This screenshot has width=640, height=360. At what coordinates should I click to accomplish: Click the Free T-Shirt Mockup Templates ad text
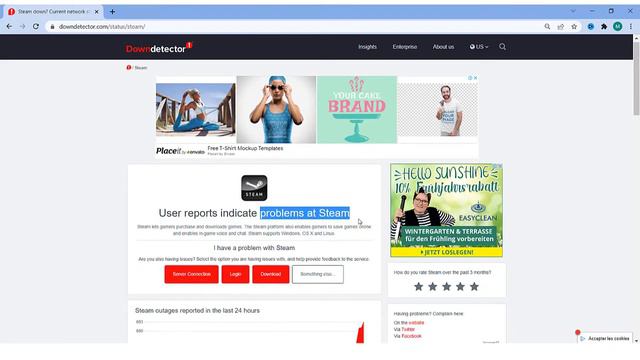(x=245, y=148)
